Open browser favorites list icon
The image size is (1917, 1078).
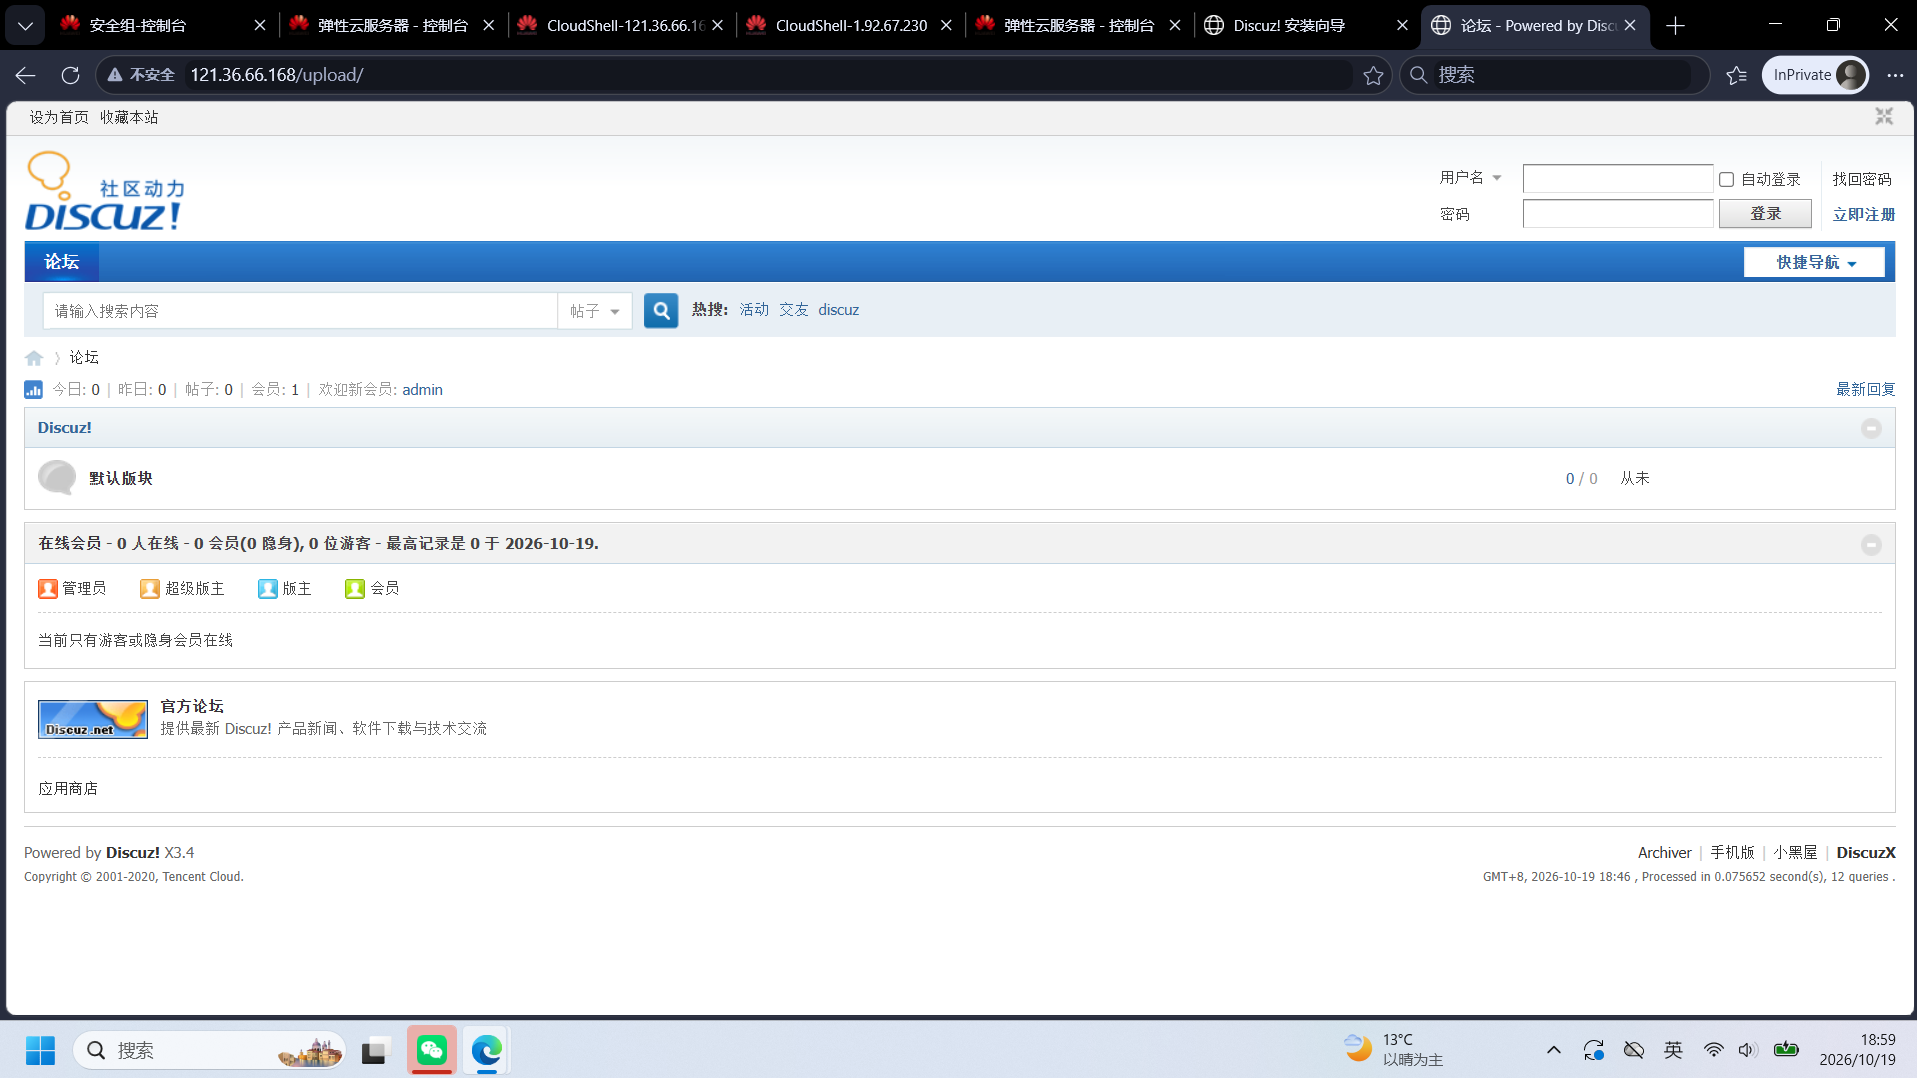(1737, 75)
